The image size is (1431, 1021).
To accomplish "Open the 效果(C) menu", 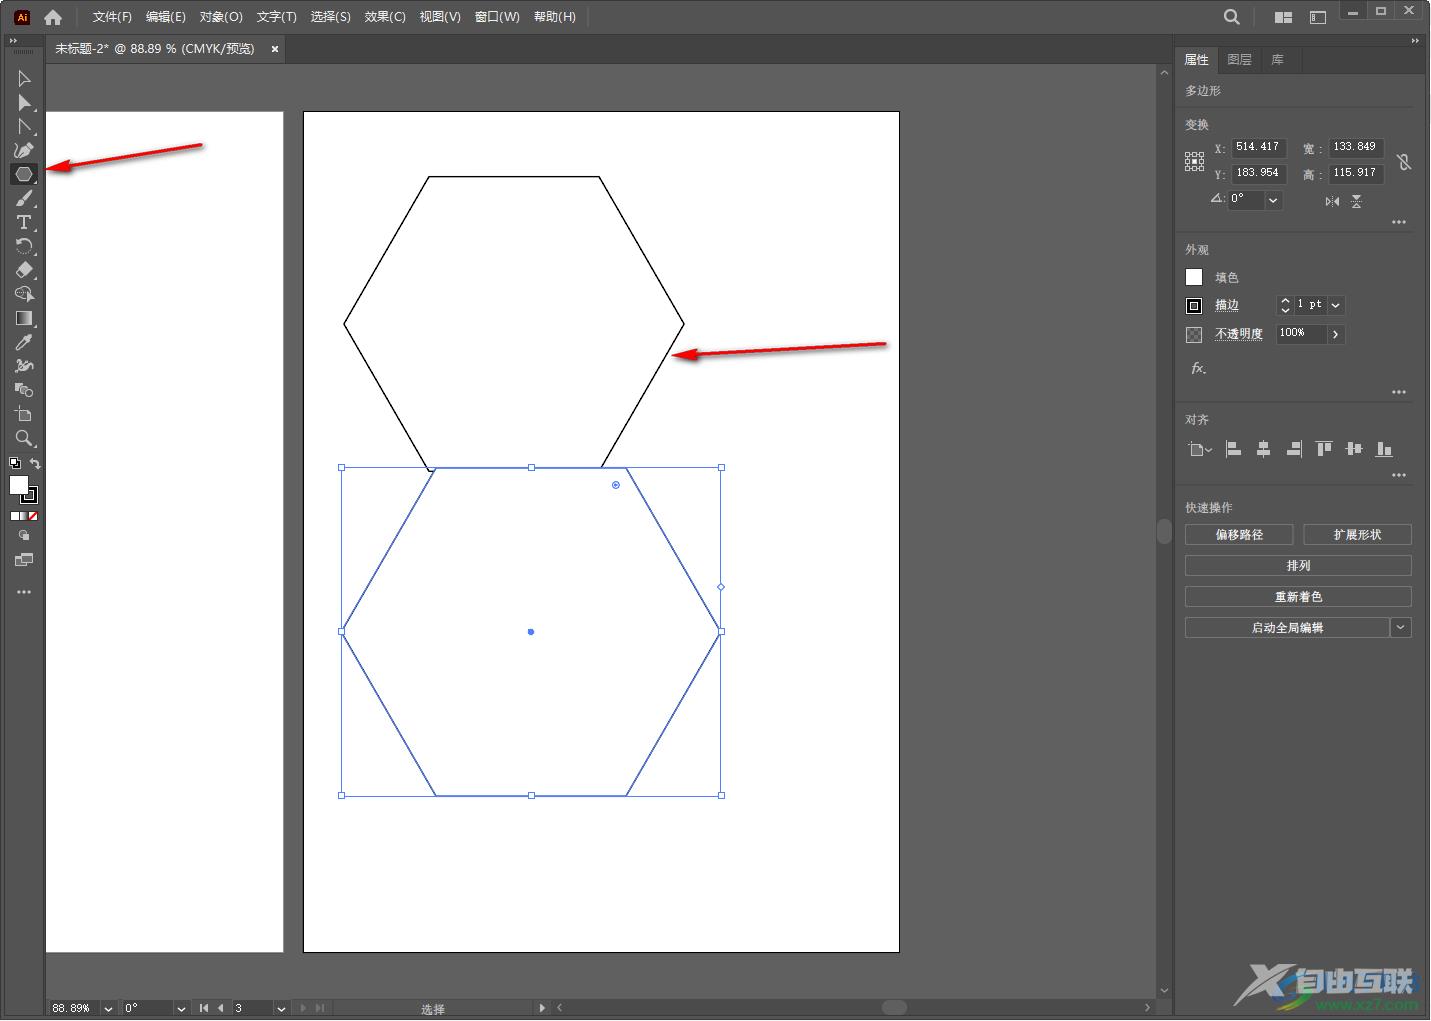I will pos(385,17).
